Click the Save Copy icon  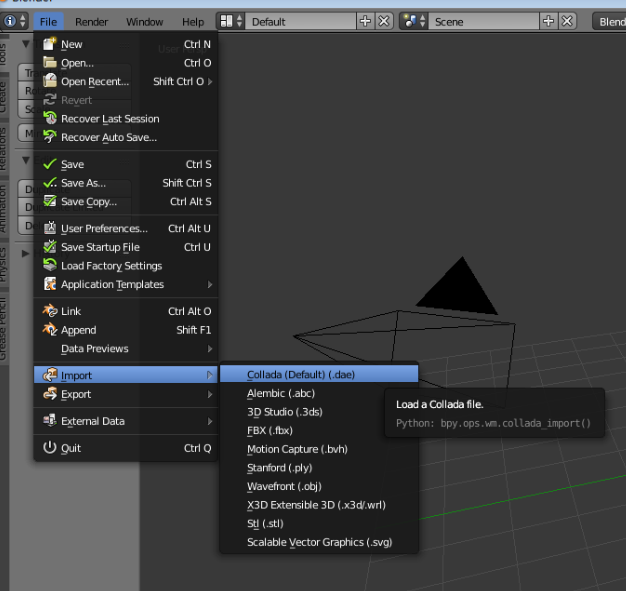(50, 201)
